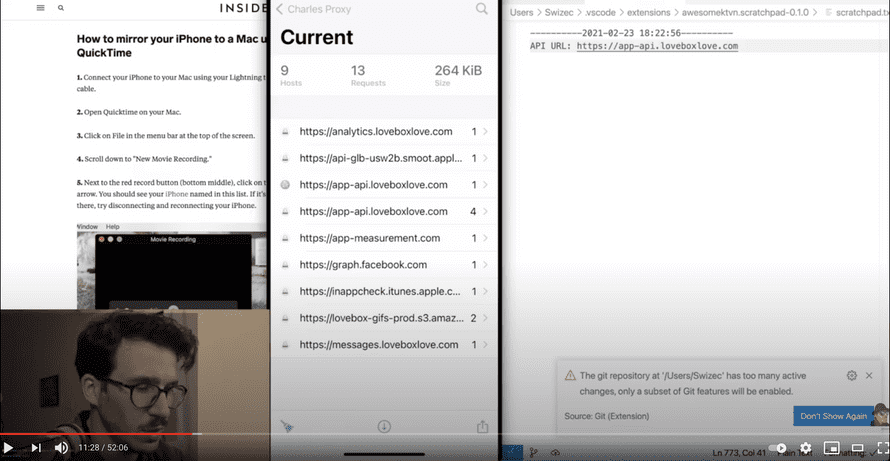Click VS Code source control branch icon
The height and width of the screenshot is (461, 890).
tap(534, 452)
